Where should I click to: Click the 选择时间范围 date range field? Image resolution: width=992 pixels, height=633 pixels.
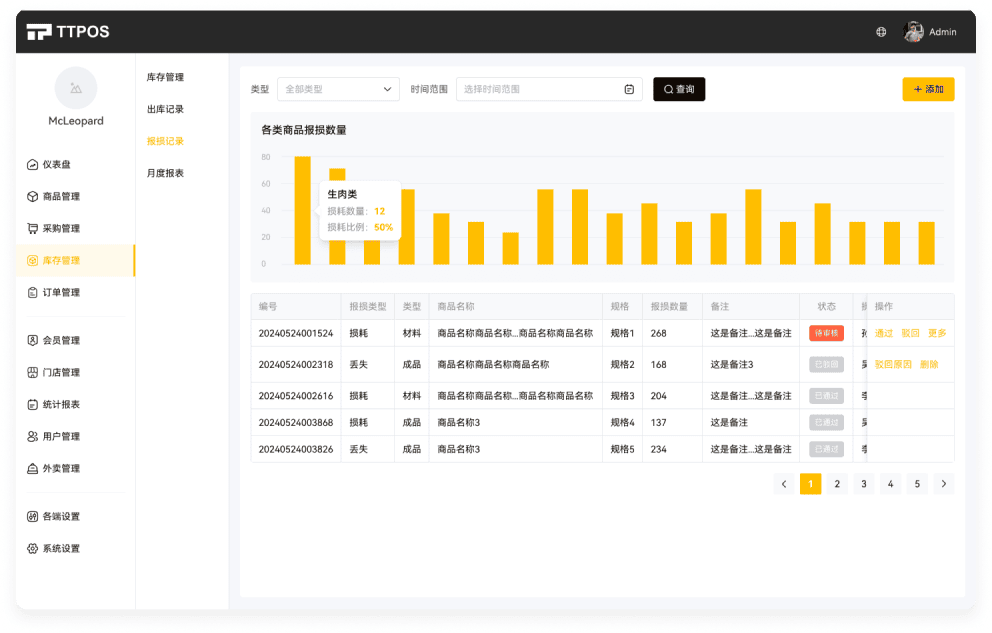click(x=540, y=89)
